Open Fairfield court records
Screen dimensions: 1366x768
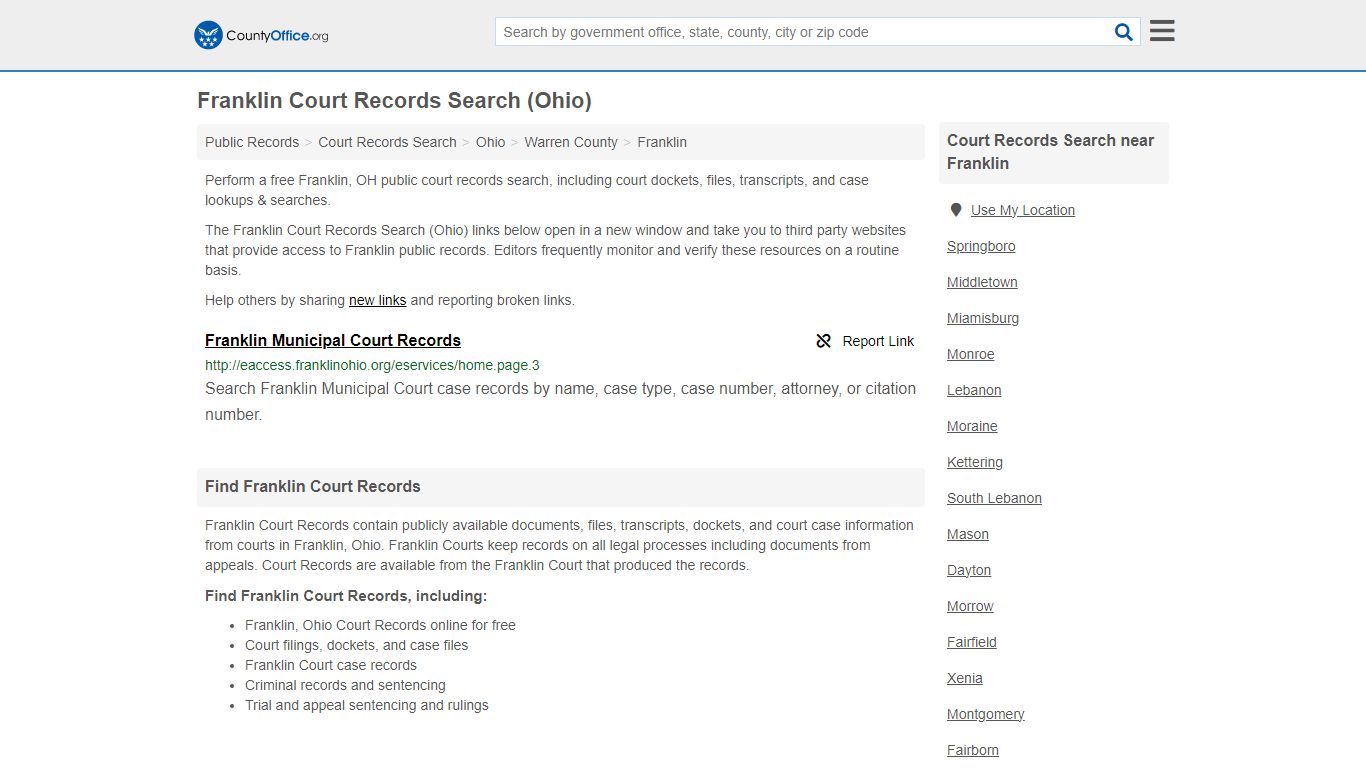pyautogui.click(x=972, y=642)
